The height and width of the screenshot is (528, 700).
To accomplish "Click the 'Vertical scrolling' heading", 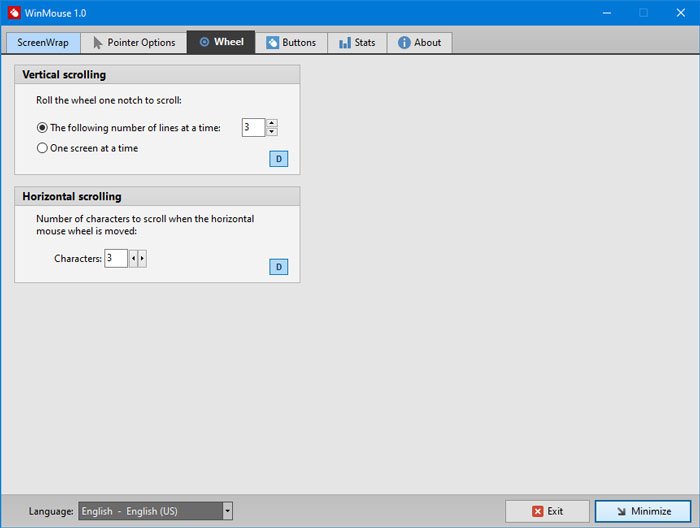I will point(64,75).
